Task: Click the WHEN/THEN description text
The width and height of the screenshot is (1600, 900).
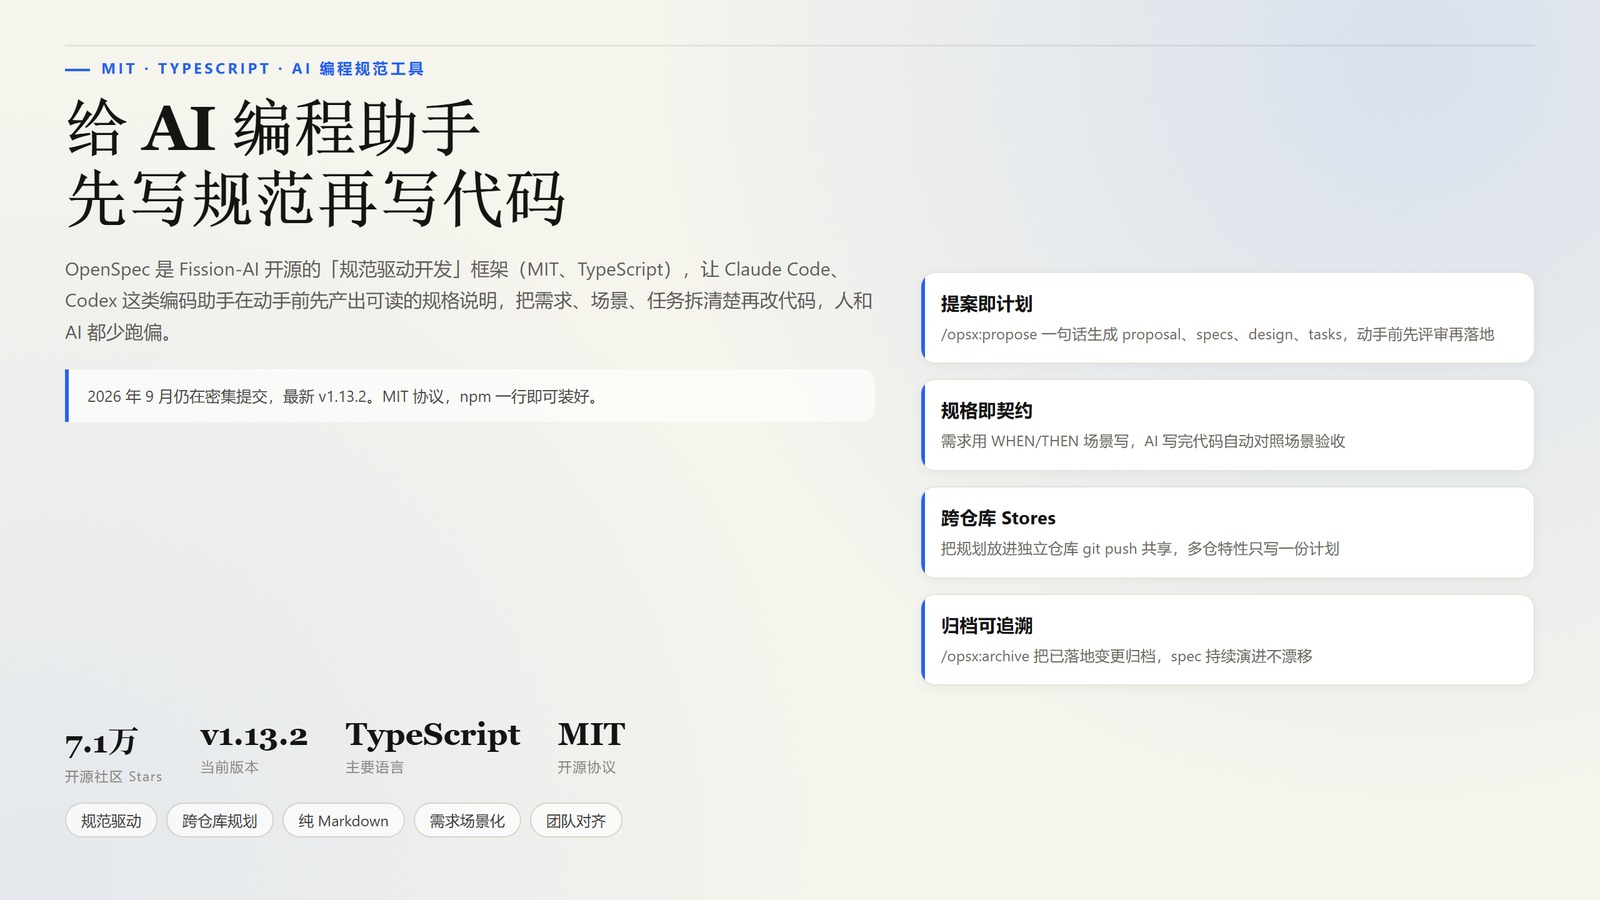Action: pyautogui.click(x=1143, y=441)
